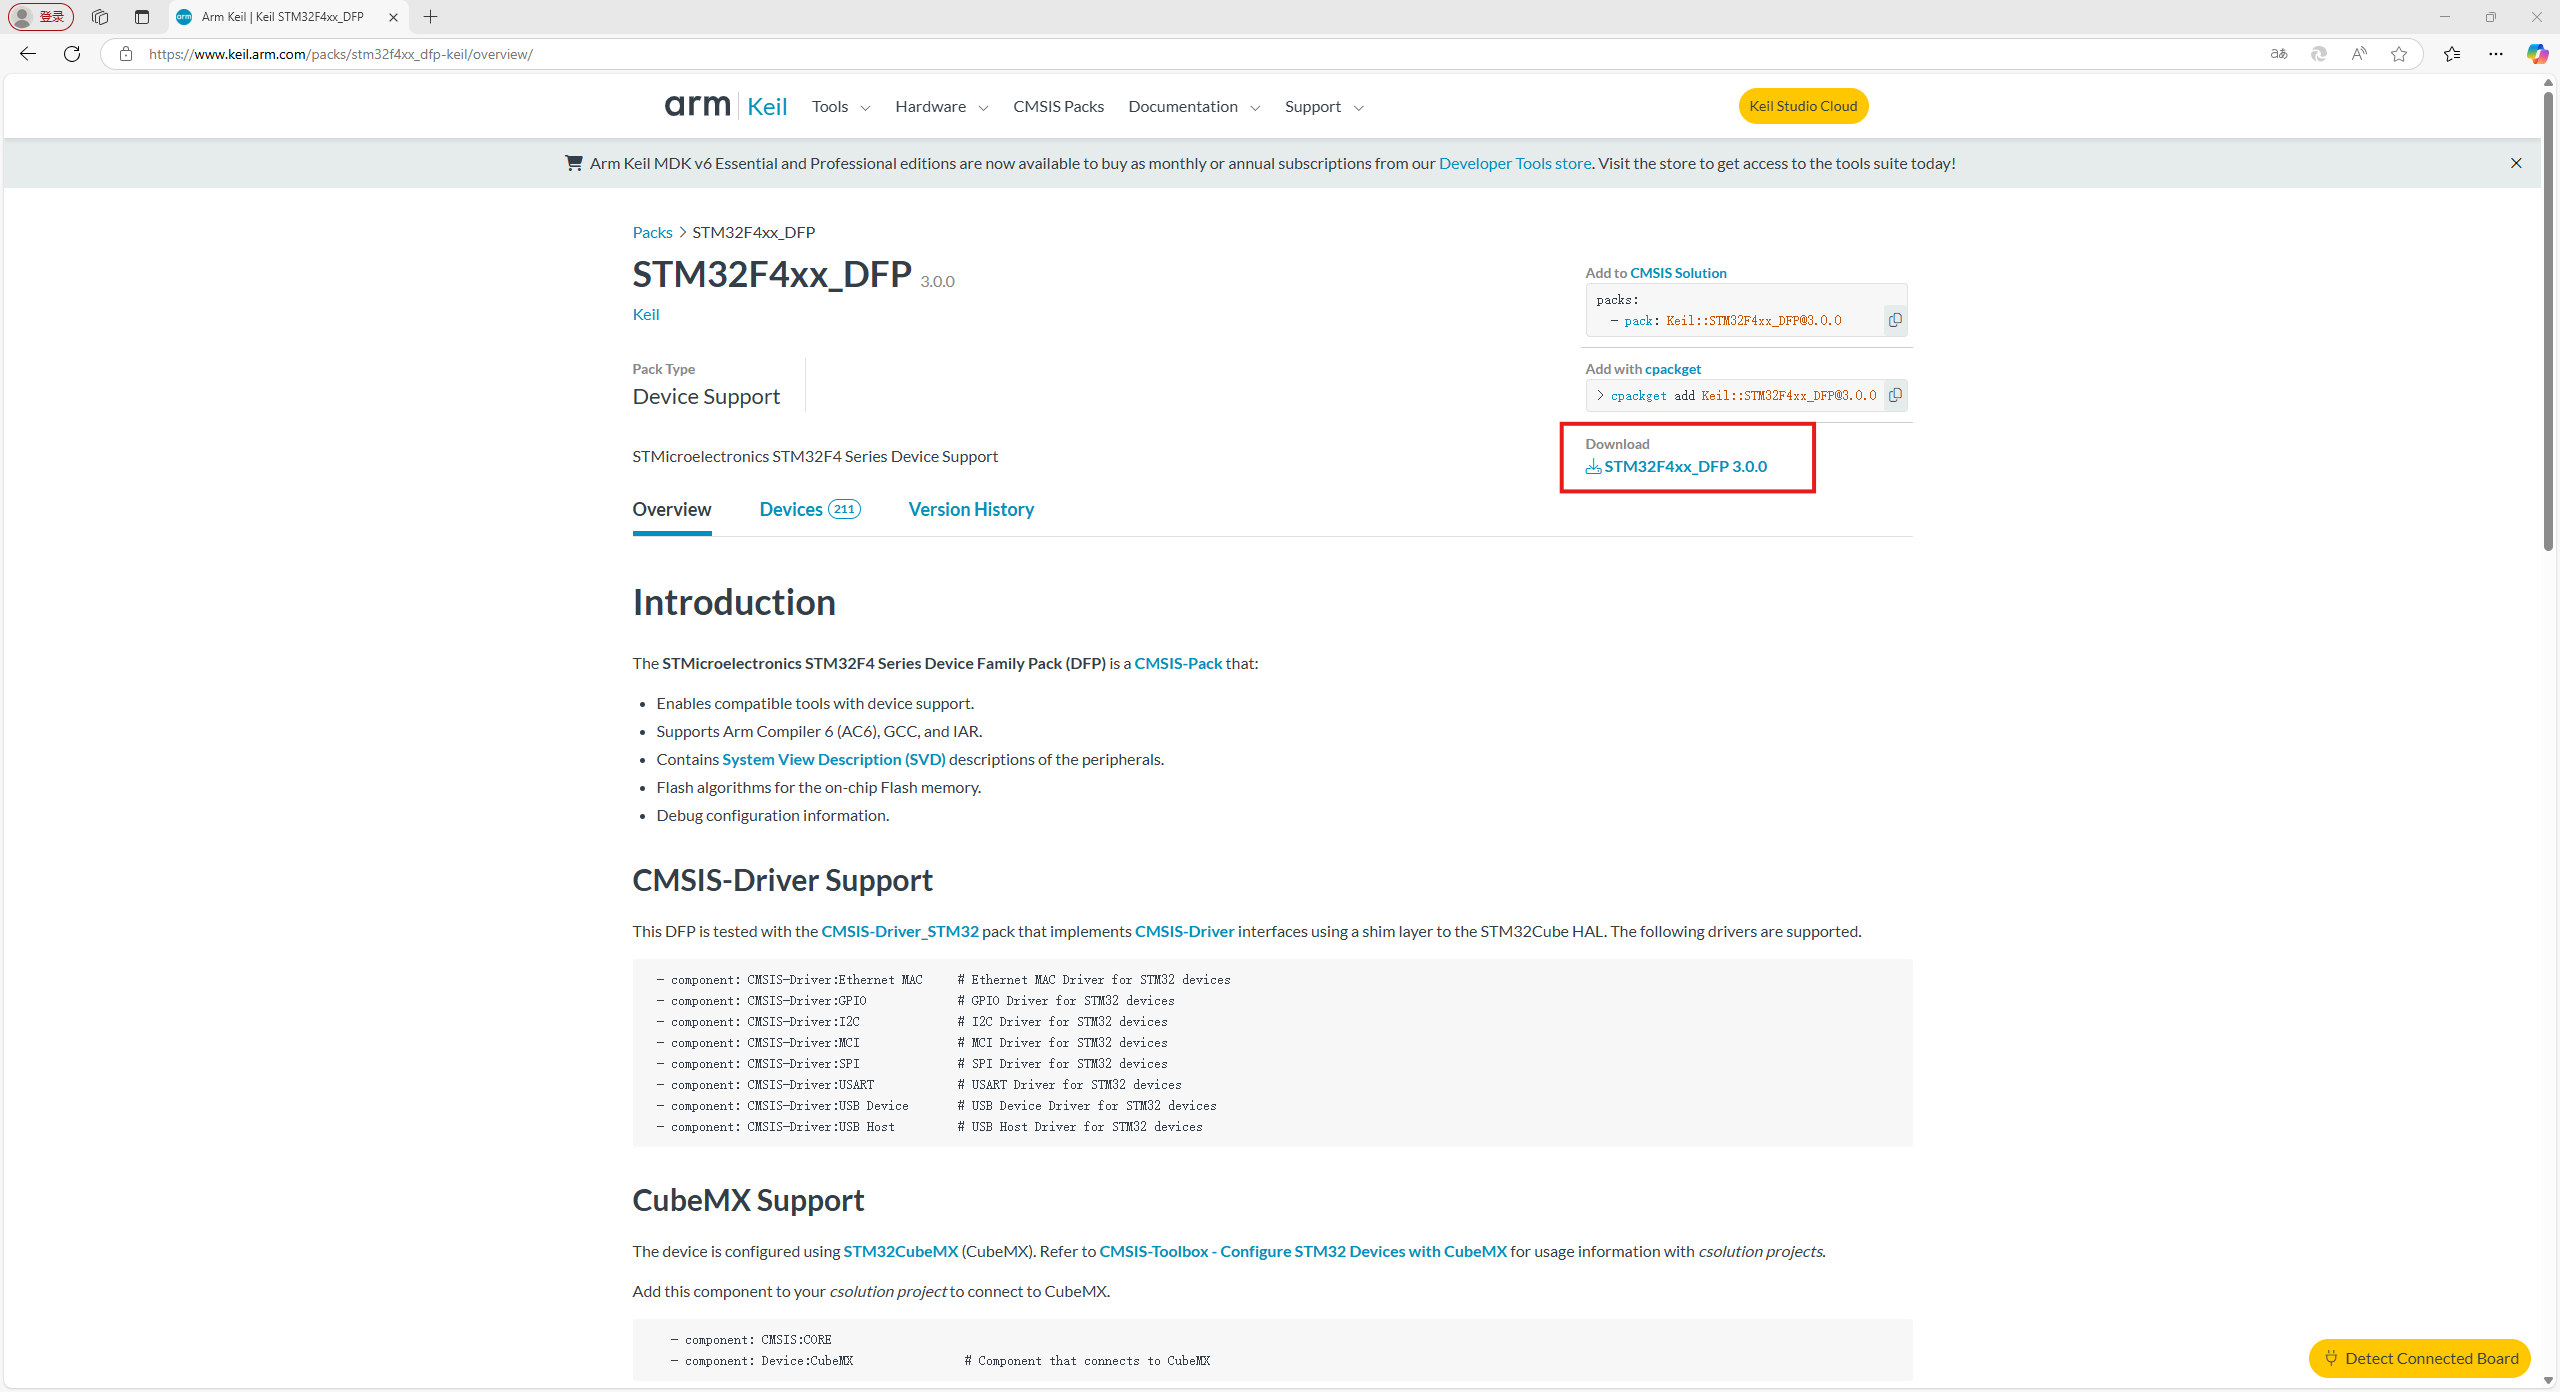
Task: Open CMSIS-Toolbox Configure STM32 Devices link
Action: click(1303, 1251)
